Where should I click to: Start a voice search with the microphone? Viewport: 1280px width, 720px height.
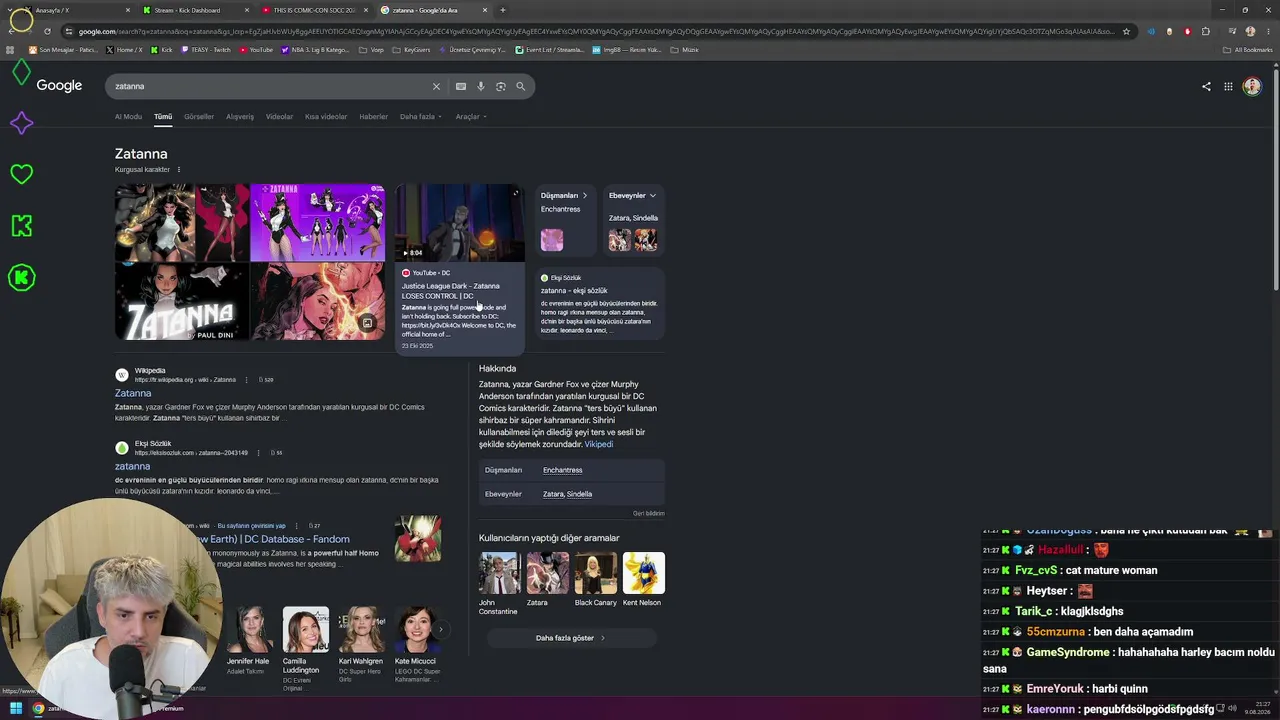point(481,86)
